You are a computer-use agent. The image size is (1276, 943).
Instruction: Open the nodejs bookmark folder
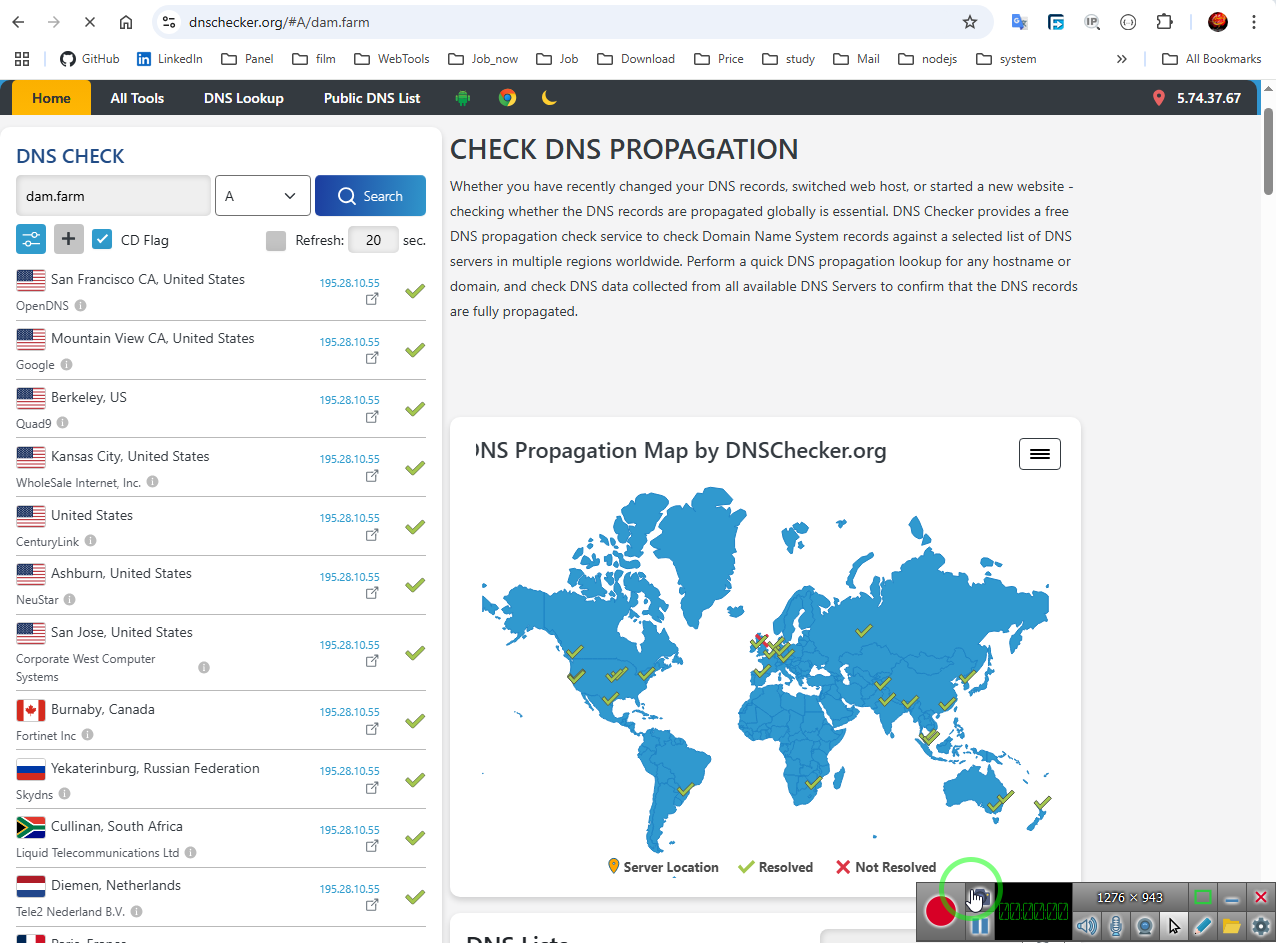(x=927, y=59)
